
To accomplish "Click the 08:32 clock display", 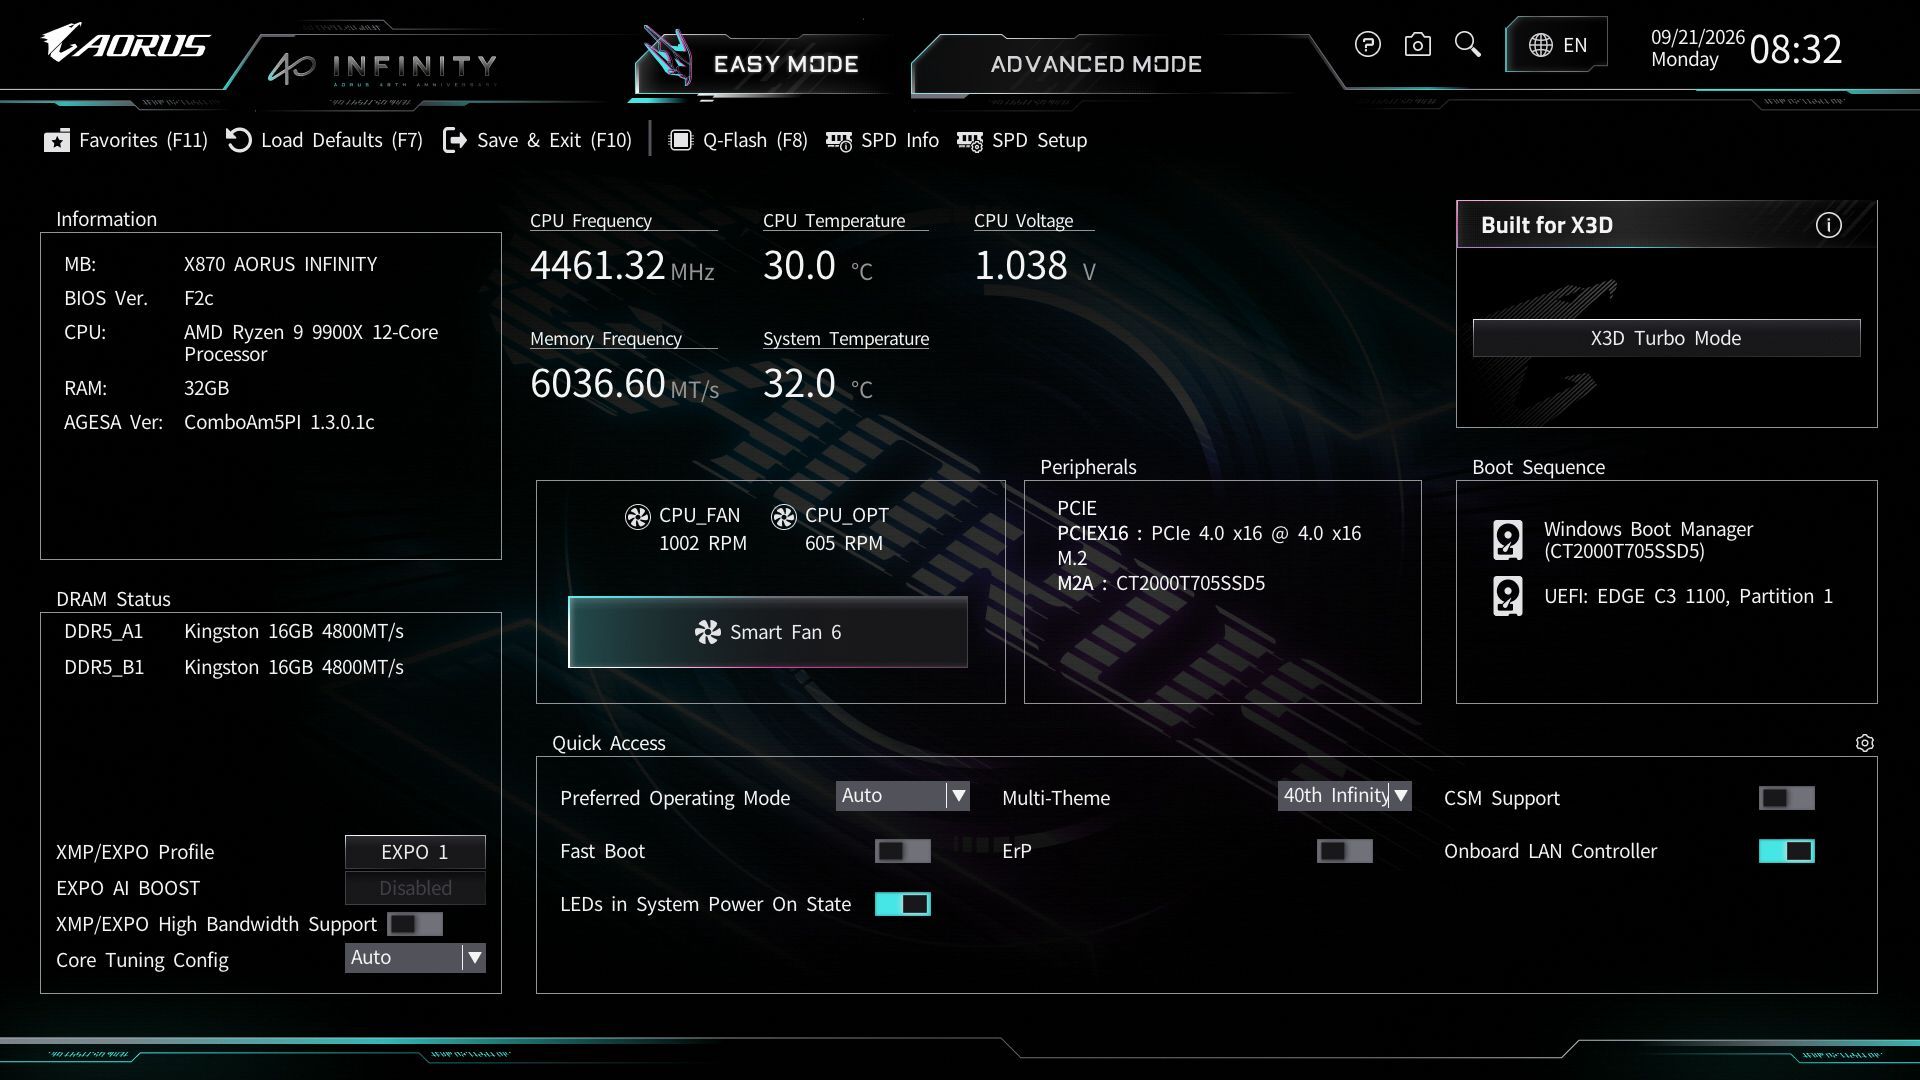I will [x=1796, y=49].
